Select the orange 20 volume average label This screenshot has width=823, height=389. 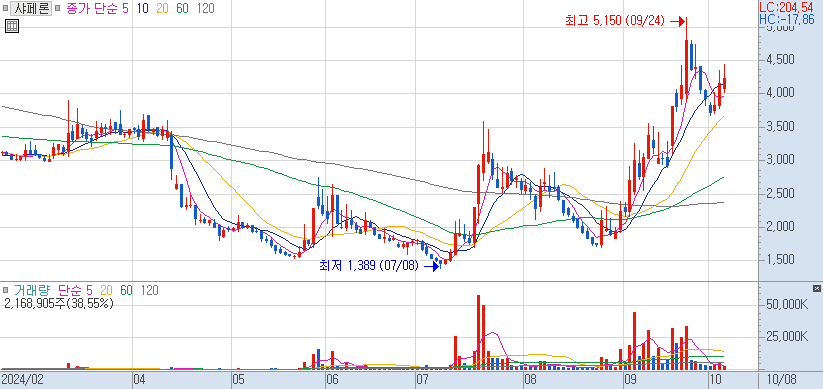107,290
